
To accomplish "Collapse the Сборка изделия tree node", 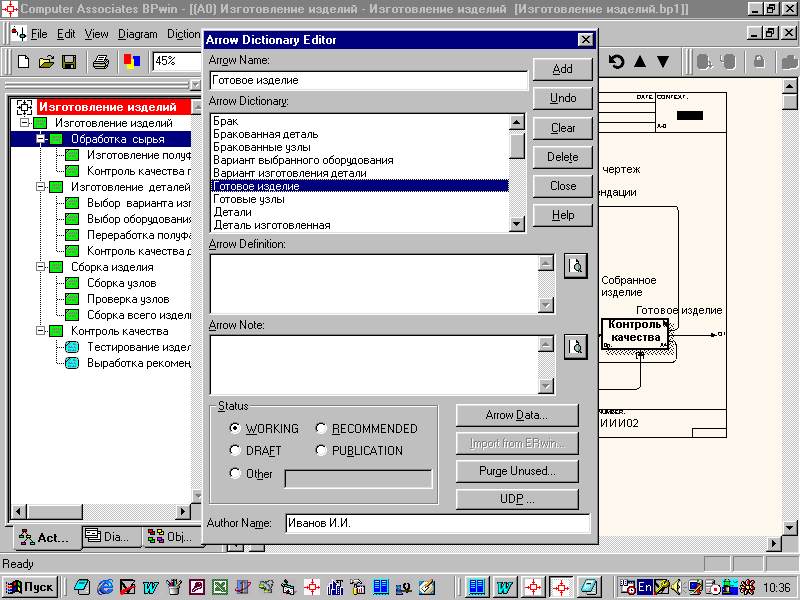I will click(x=40, y=267).
